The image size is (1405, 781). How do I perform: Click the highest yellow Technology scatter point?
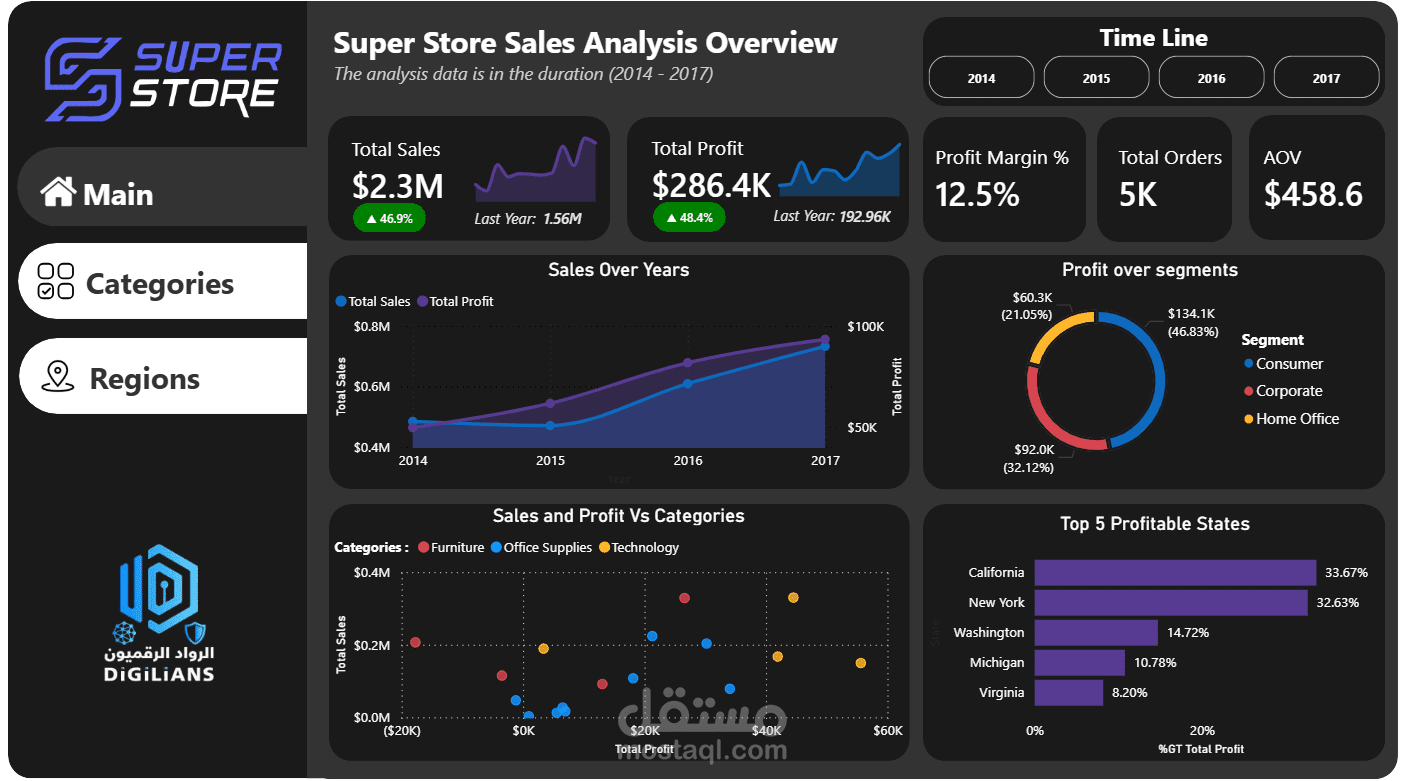point(793,597)
